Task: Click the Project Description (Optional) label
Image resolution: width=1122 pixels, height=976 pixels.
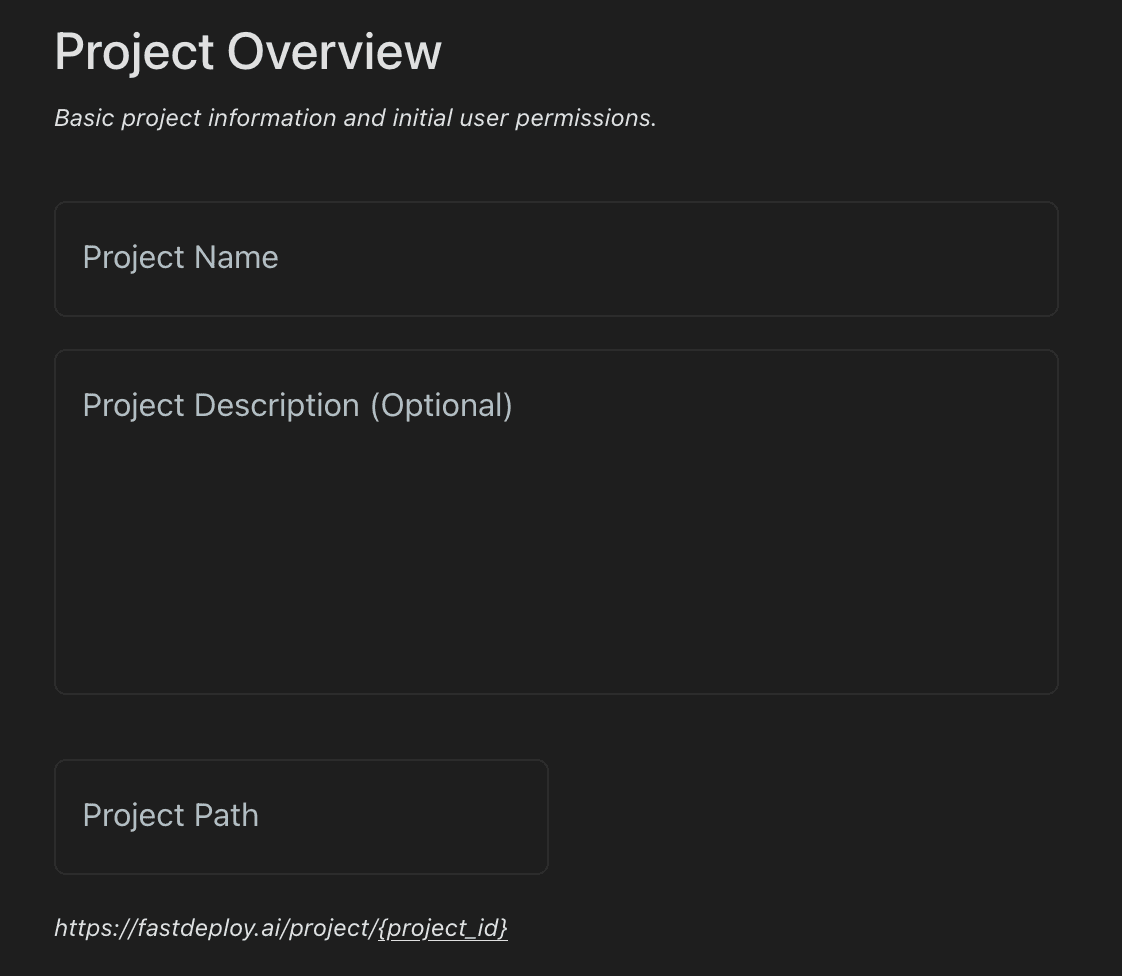Action: tap(297, 405)
